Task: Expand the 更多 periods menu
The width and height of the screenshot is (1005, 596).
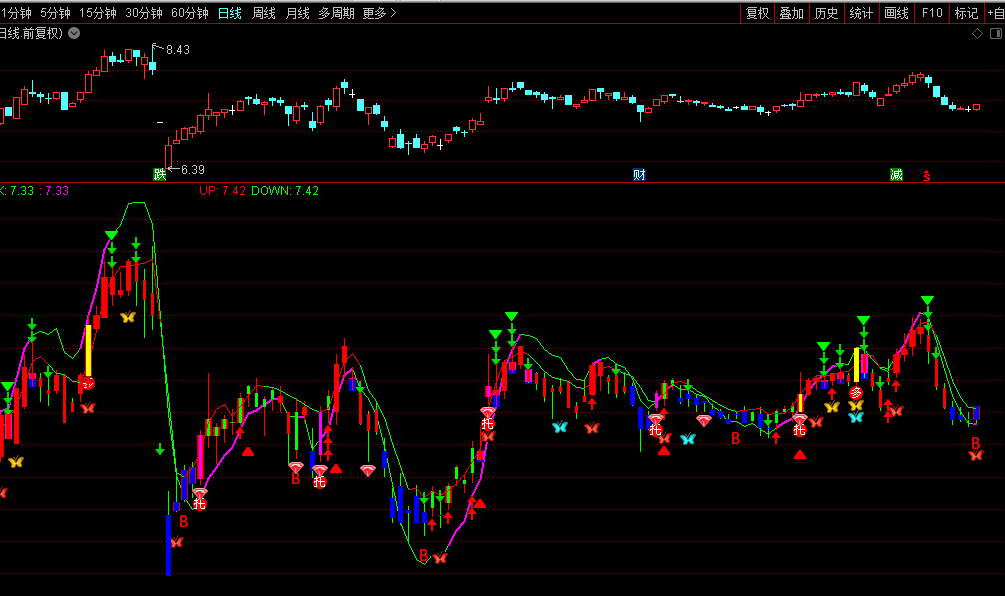Action: (x=379, y=13)
